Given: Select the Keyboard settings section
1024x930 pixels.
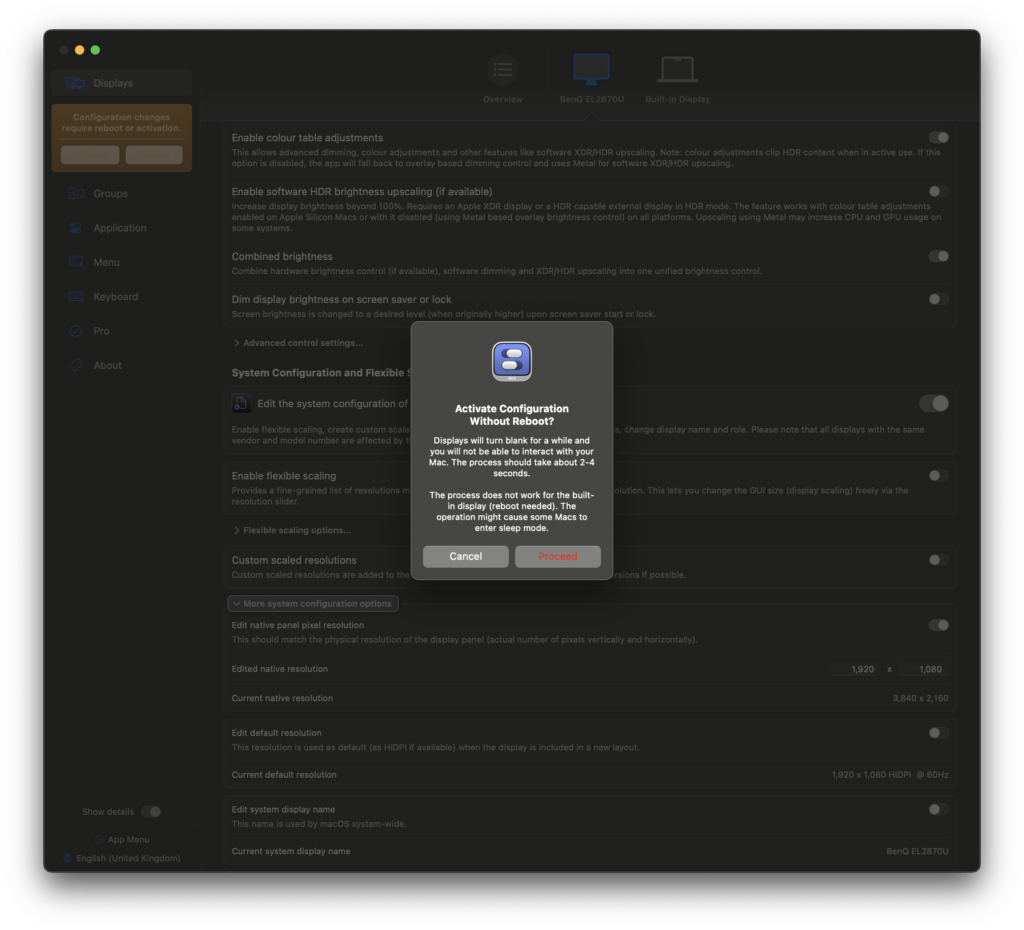Looking at the screenshot, I should pyautogui.click(x=115, y=297).
